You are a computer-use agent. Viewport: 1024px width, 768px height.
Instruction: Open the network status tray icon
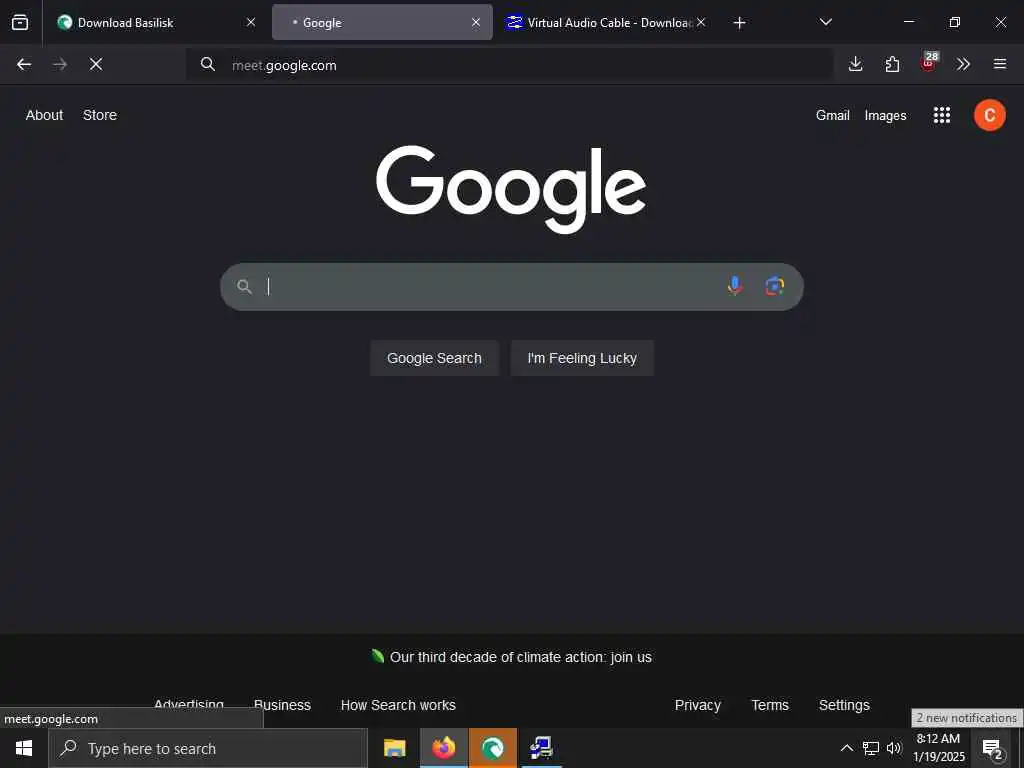tap(871, 748)
